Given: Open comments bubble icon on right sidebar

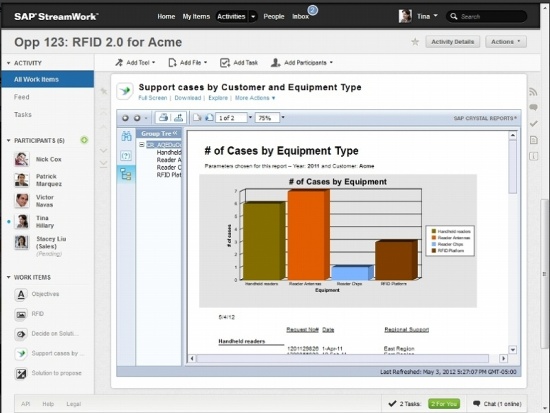Looking at the screenshot, I should (x=533, y=107).
